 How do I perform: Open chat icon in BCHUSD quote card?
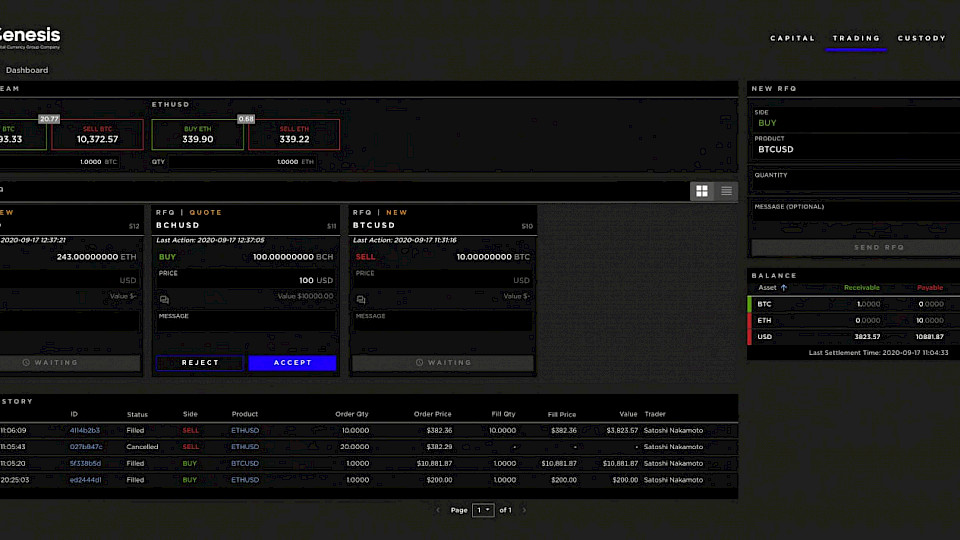[x=164, y=299]
